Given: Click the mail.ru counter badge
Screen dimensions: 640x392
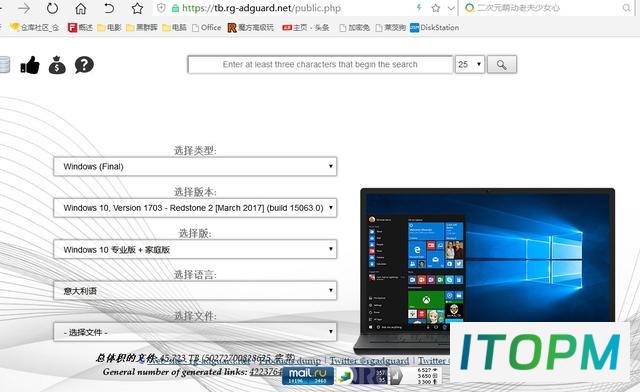Looking at the screenshot, I should tap(308, 376).
